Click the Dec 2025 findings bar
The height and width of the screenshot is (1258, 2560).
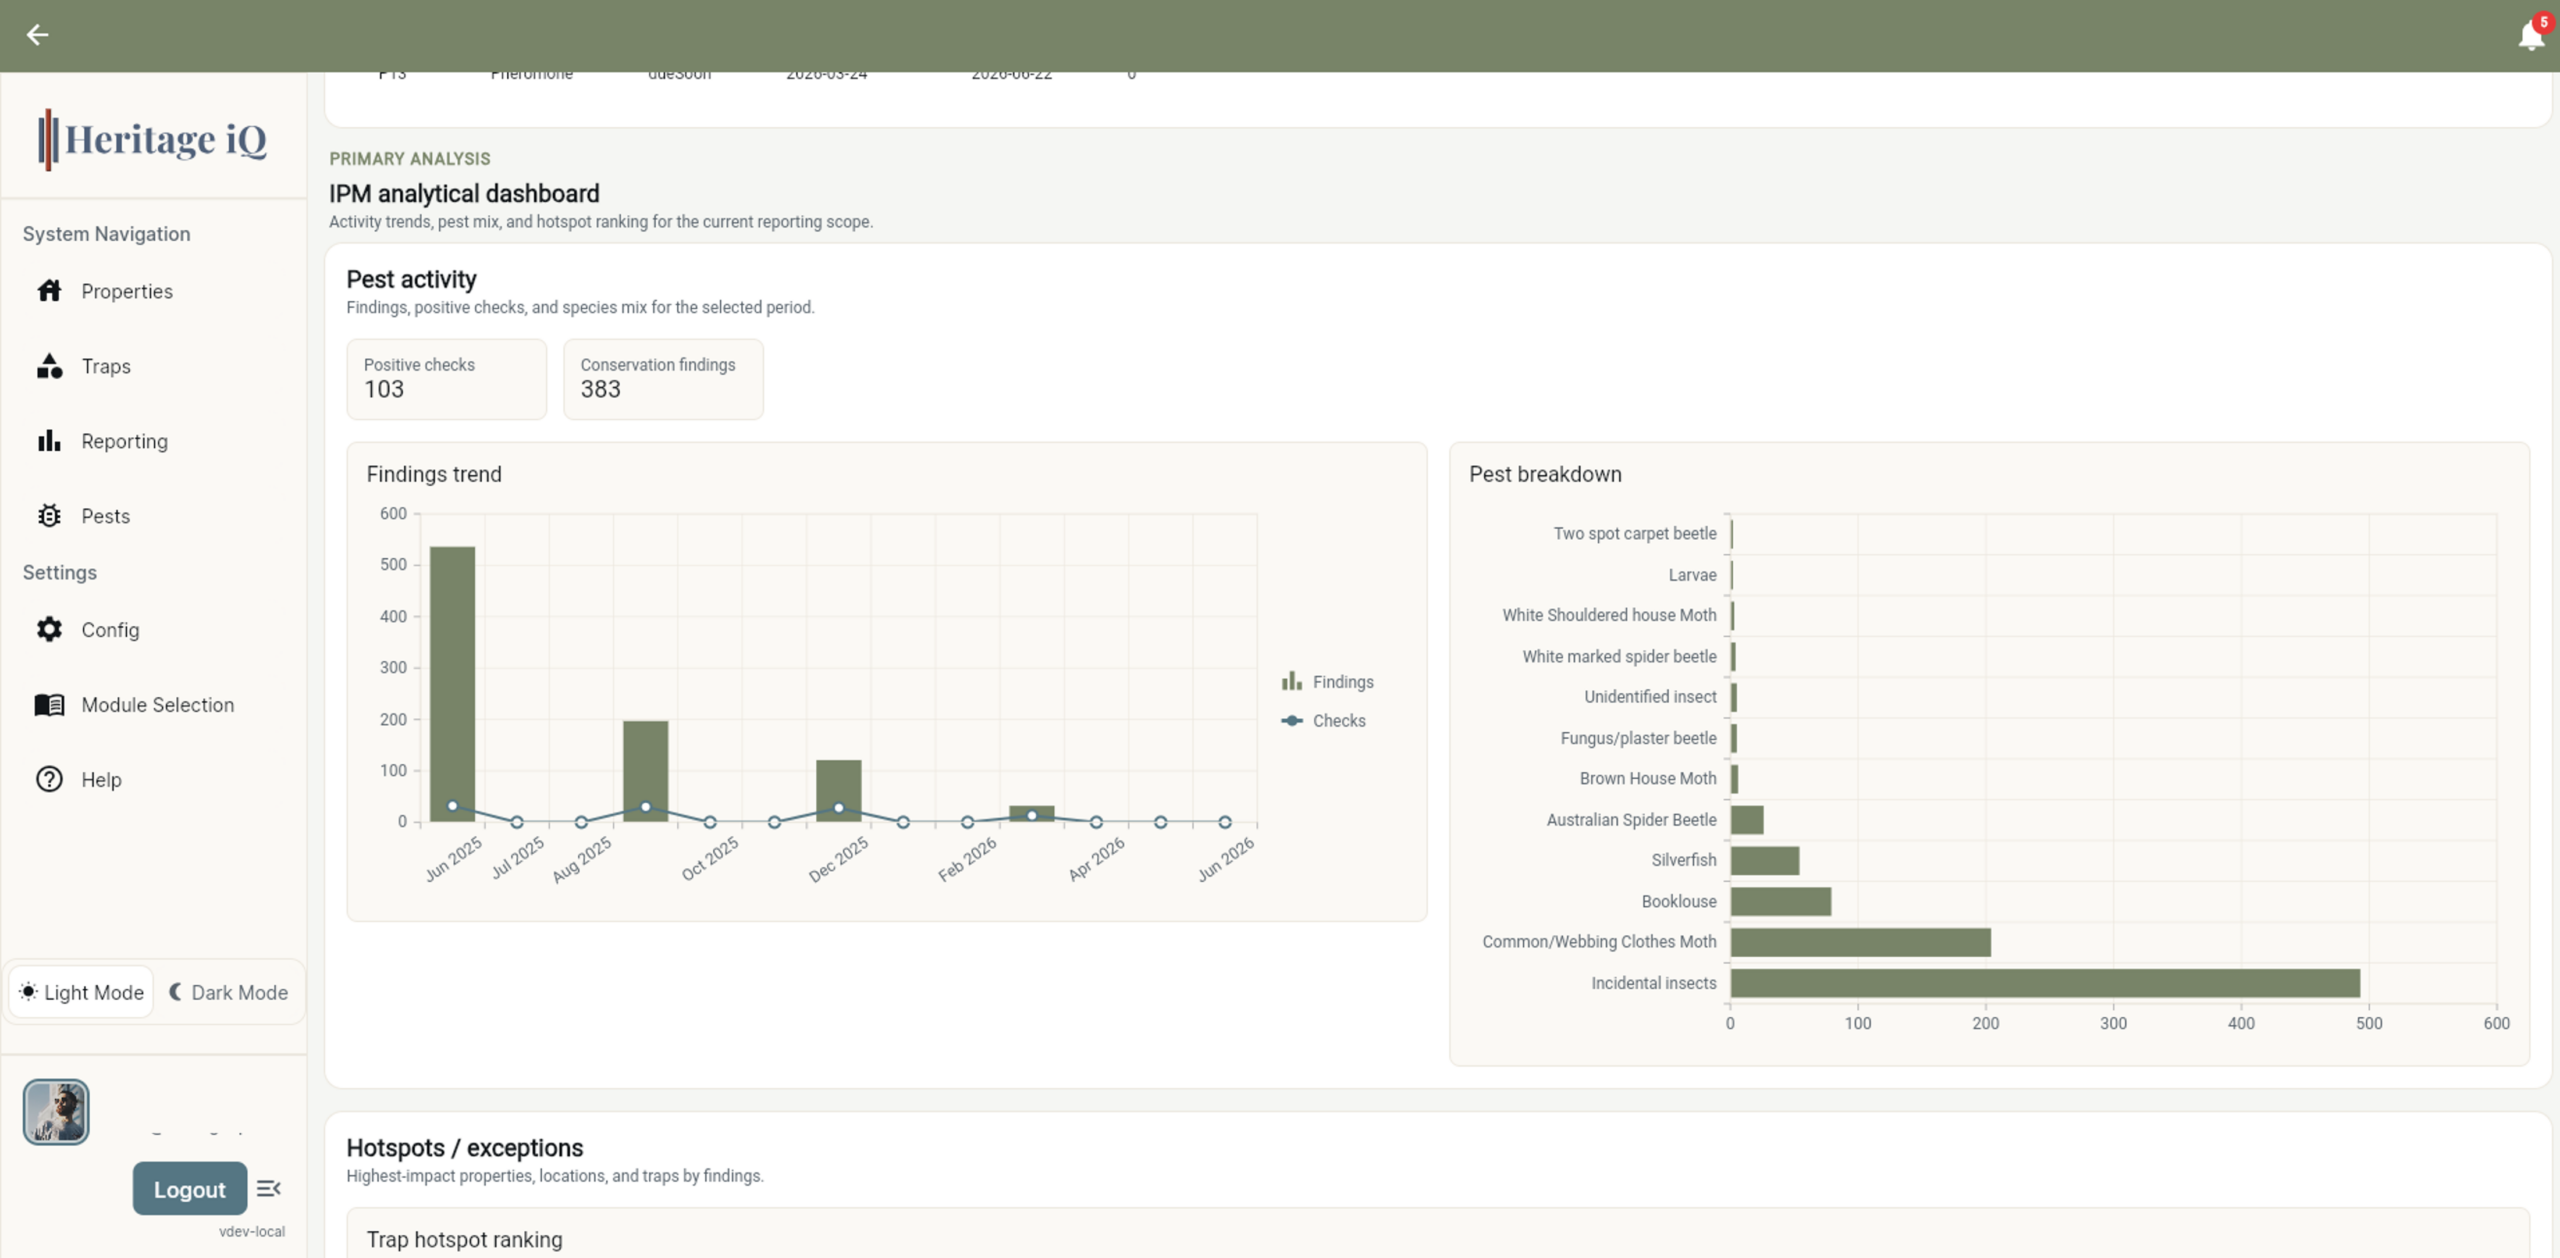[x=838, y=791]
